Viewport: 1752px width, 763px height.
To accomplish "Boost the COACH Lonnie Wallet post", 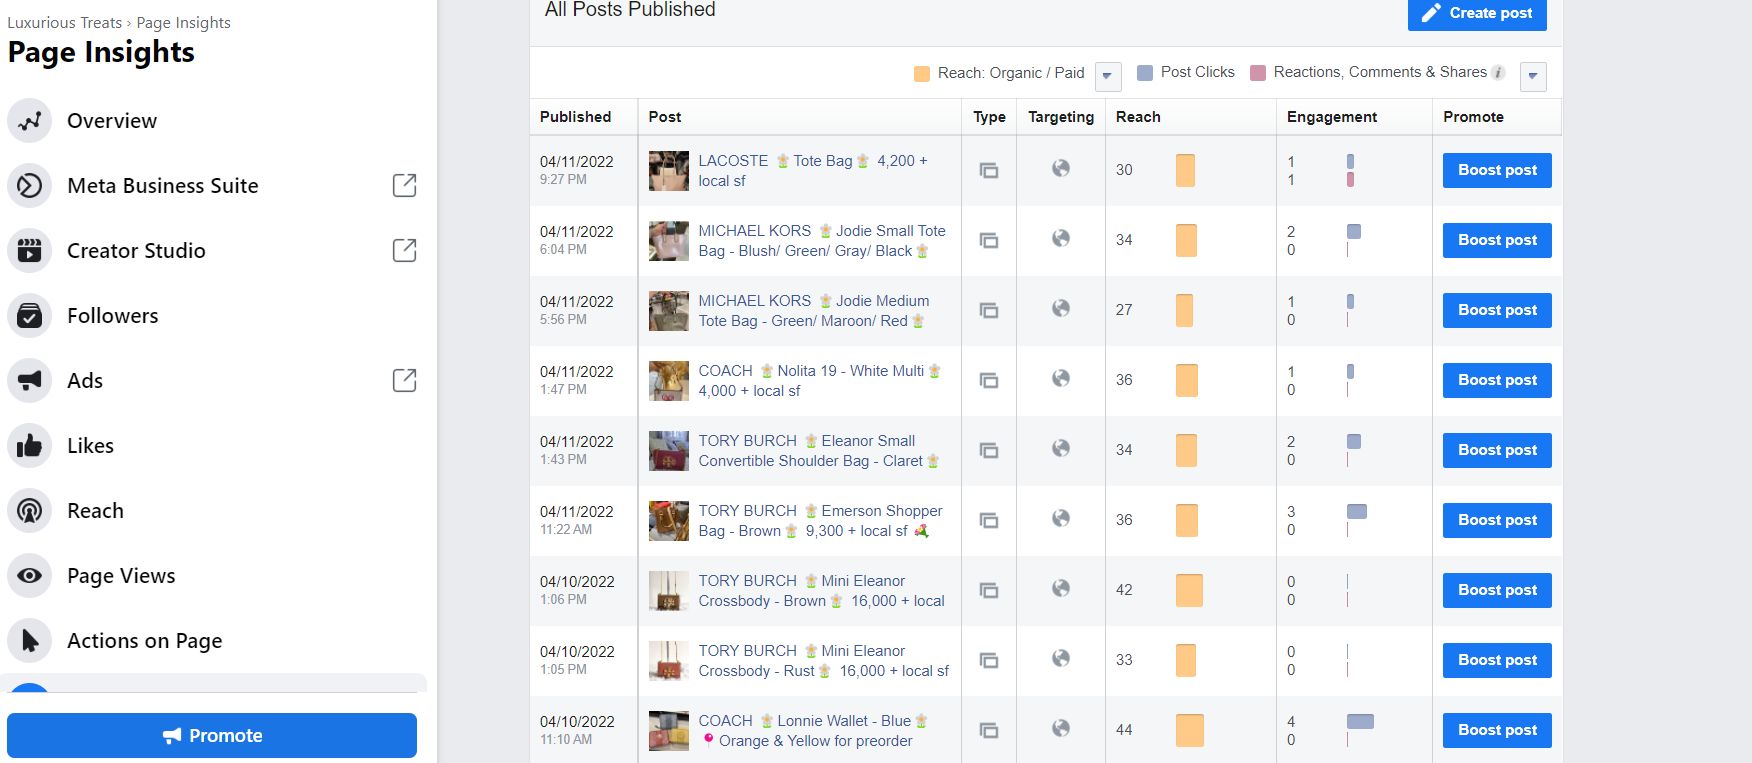I will [1497, 730].
